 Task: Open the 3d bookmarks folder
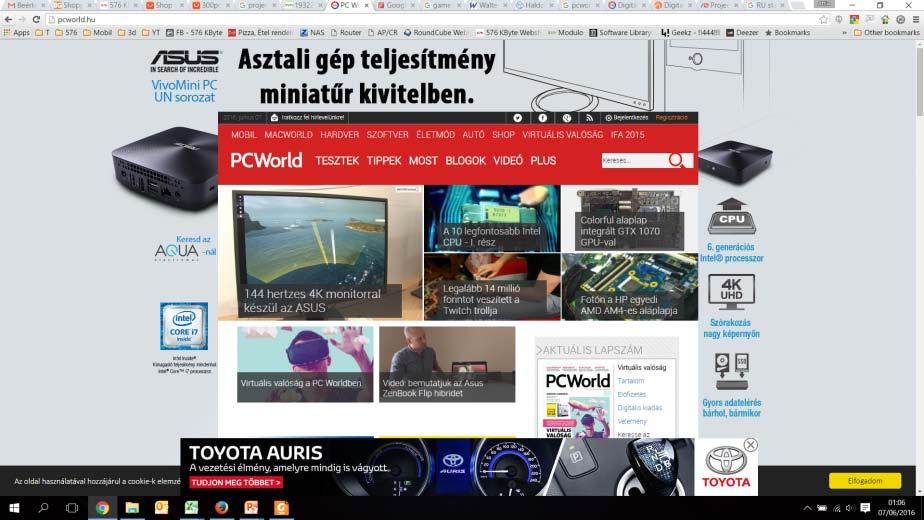click(x=127, y=33)
